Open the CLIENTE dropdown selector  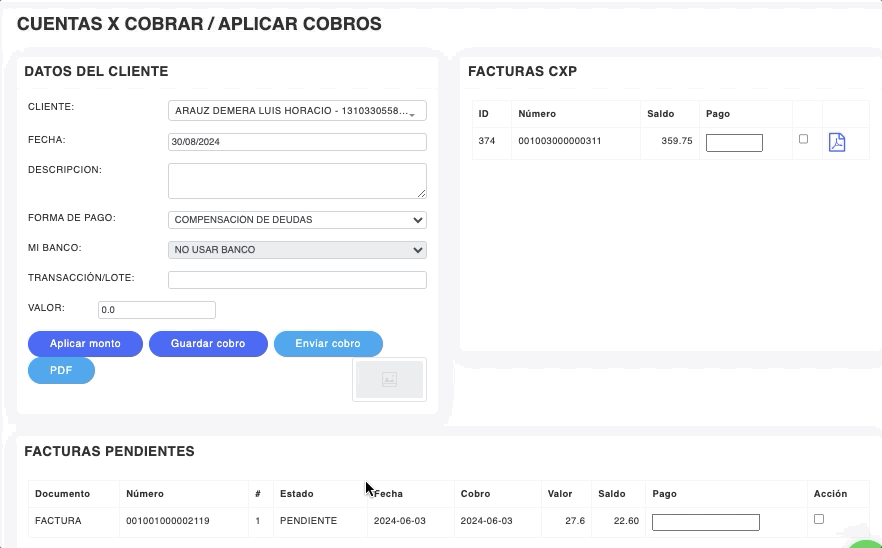click(297, 111)
